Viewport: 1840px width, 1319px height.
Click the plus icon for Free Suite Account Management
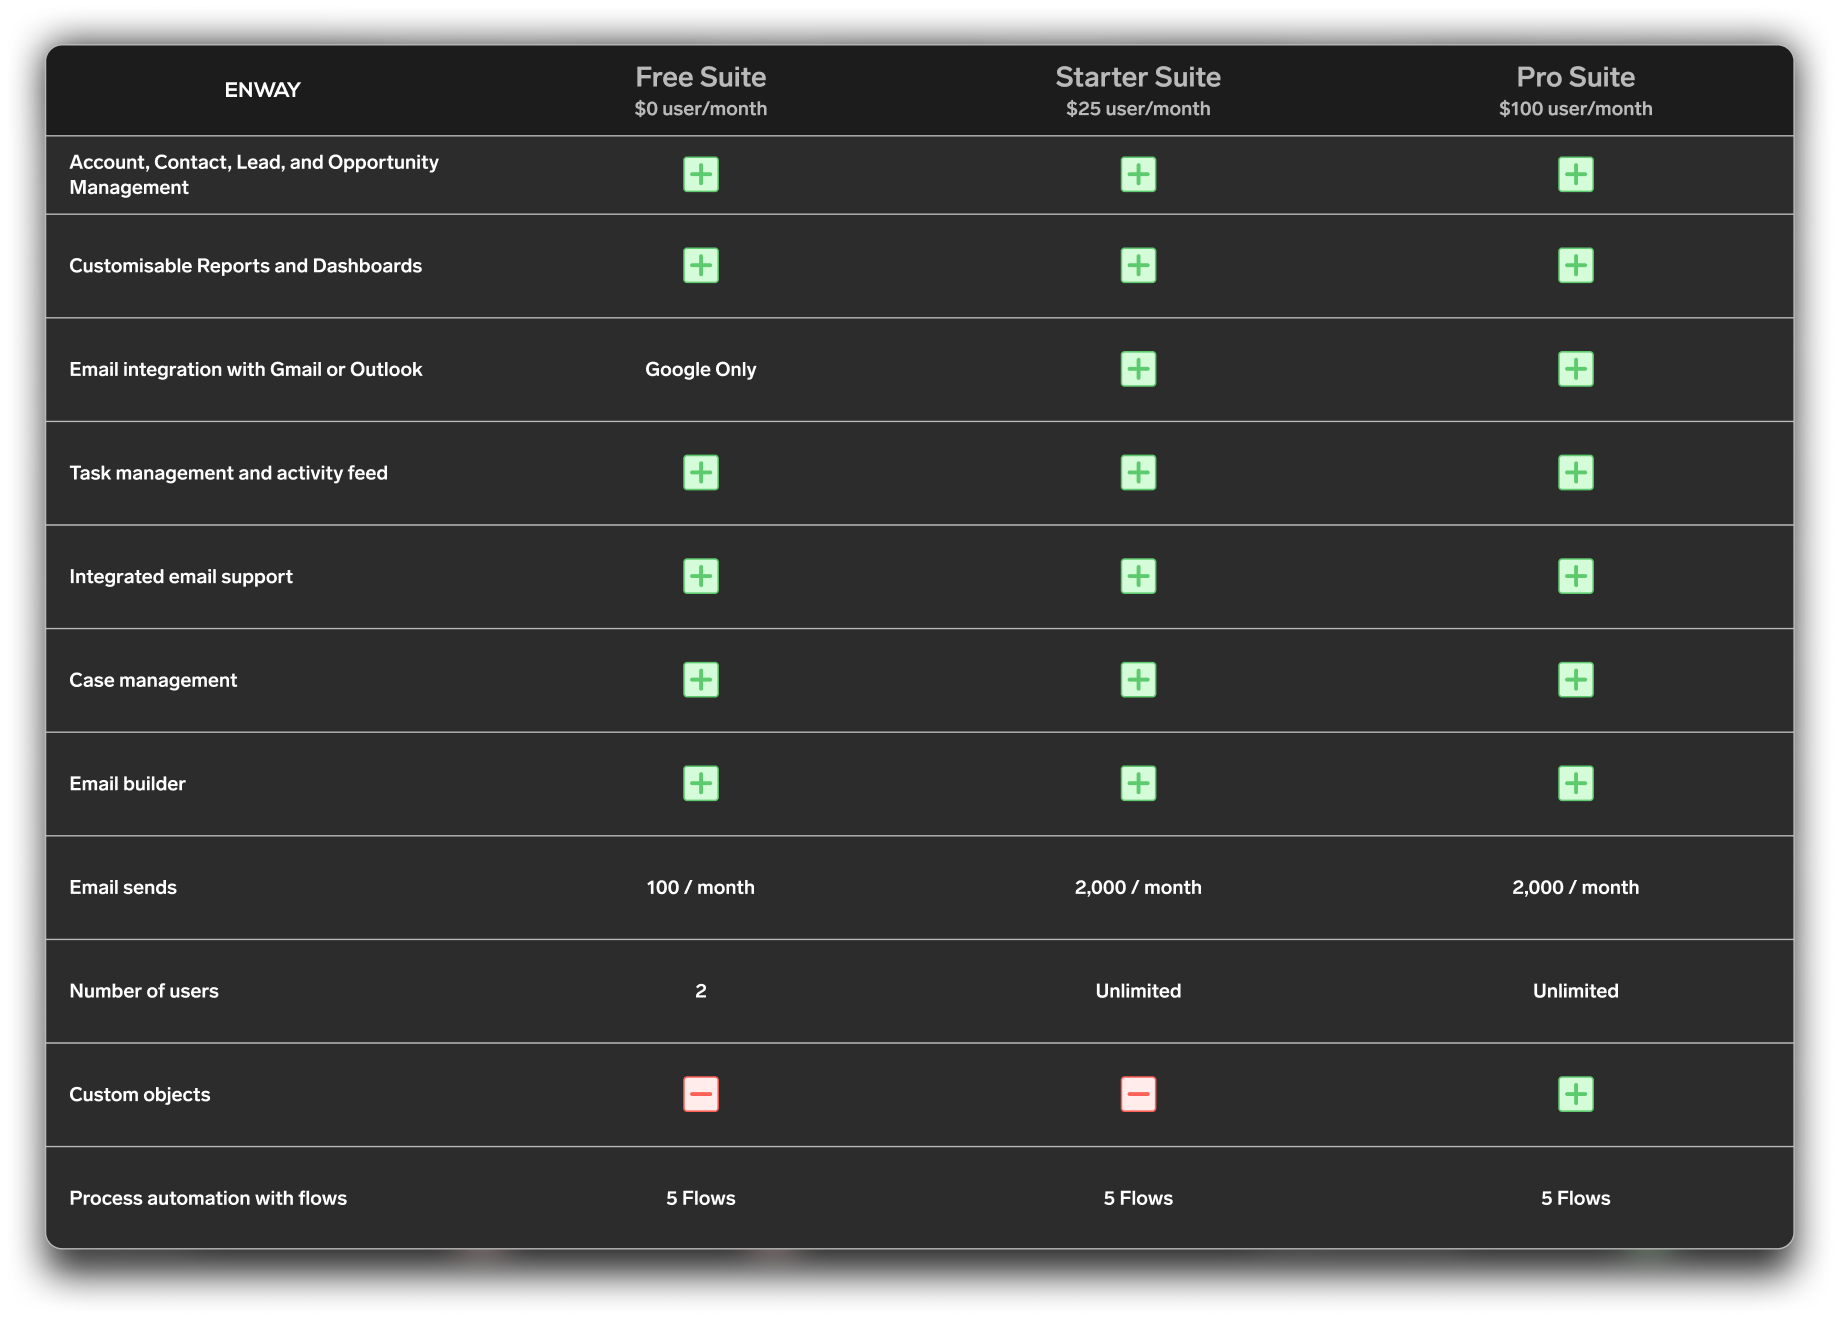tap(701, 173)
